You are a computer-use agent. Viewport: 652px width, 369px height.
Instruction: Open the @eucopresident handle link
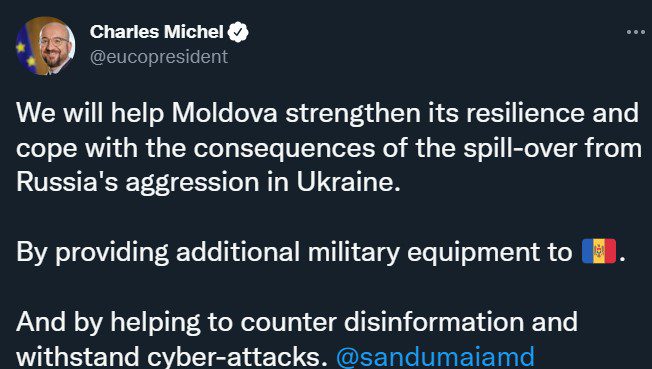pyautogui.click(x=159, y=57)
